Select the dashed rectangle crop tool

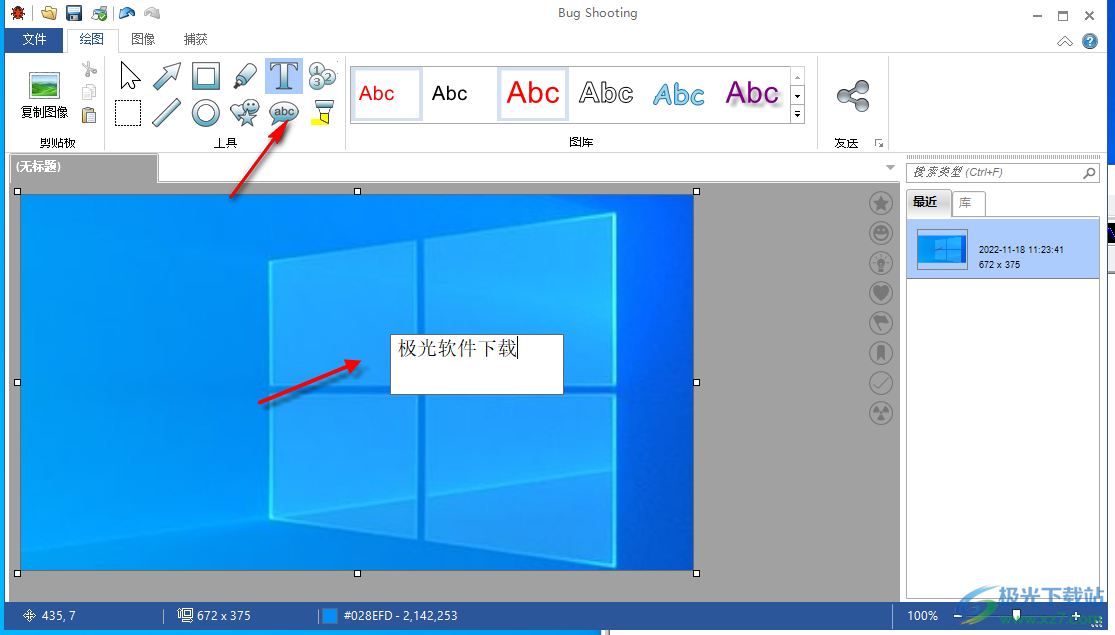click(128, 113)
